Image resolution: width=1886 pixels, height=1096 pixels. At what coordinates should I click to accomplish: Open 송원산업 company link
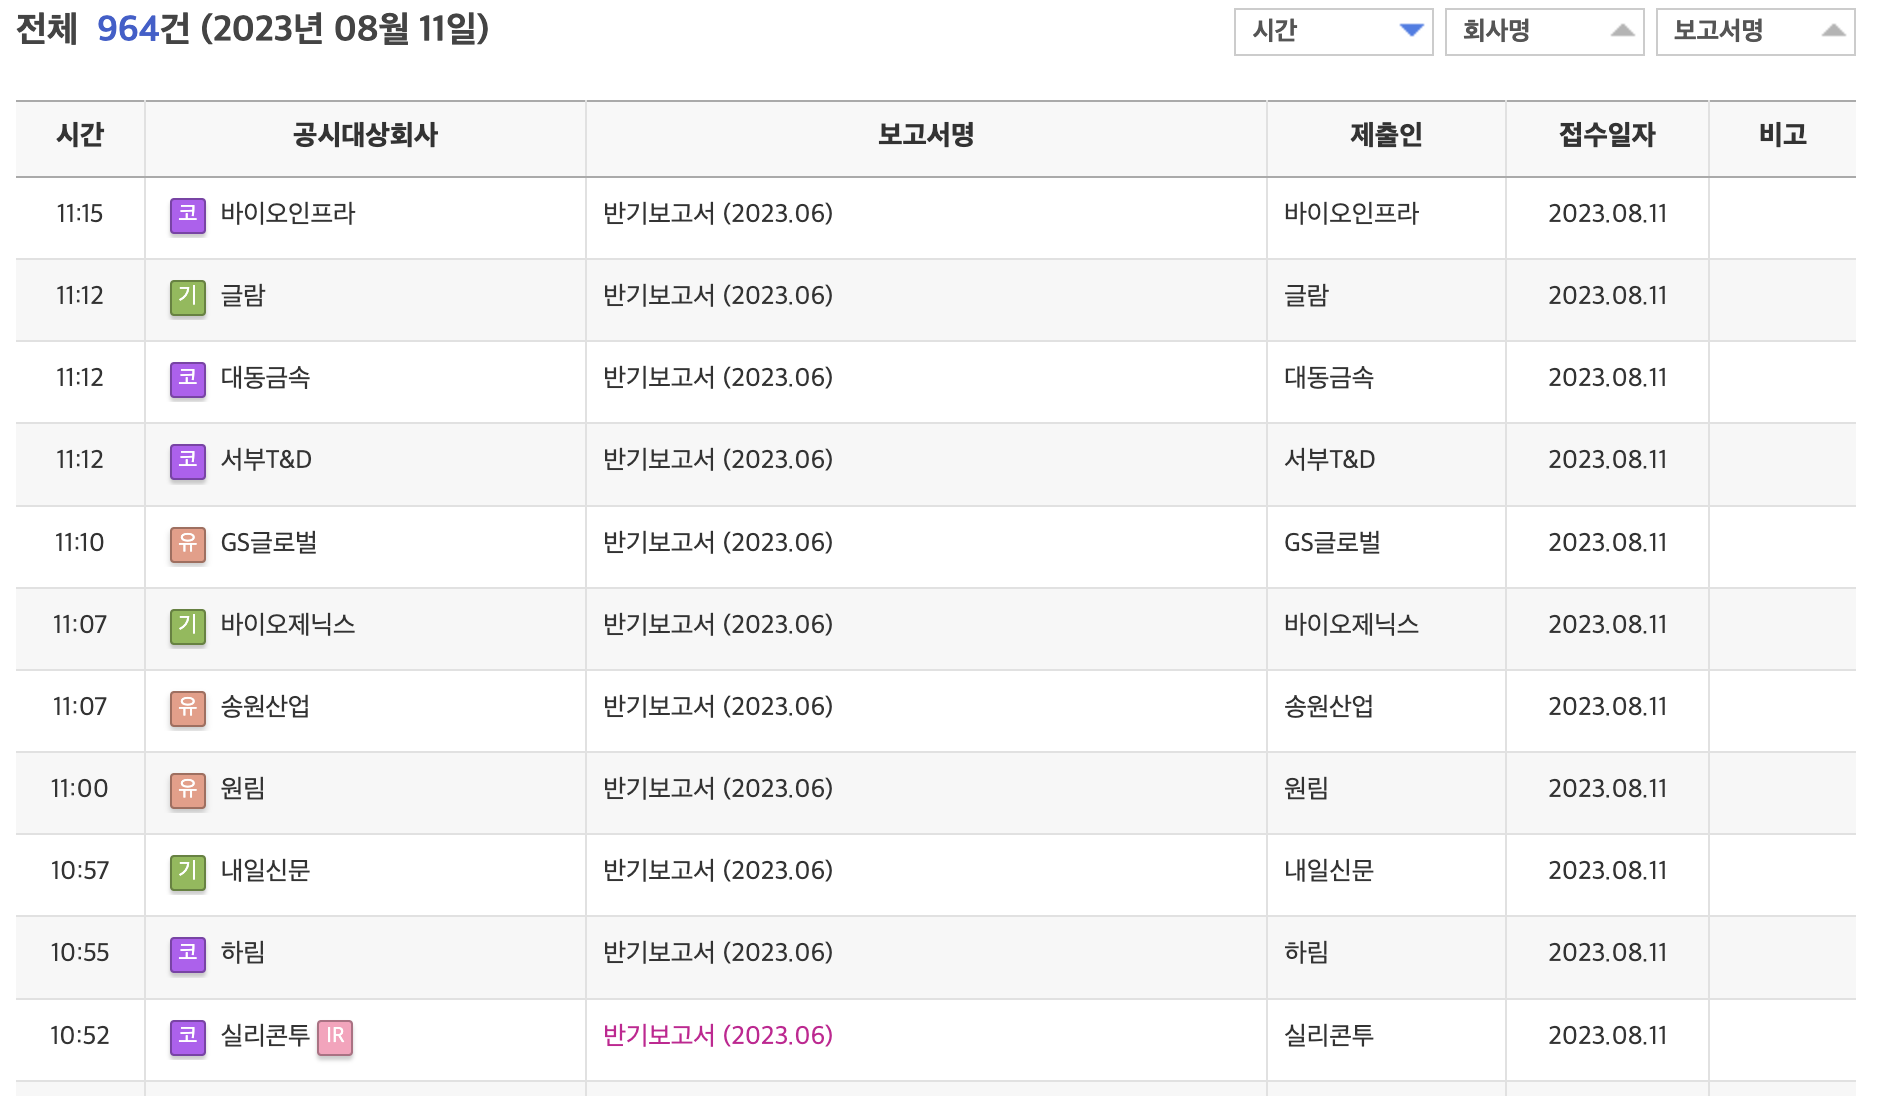pyautogui.click(x=265, y=706)
